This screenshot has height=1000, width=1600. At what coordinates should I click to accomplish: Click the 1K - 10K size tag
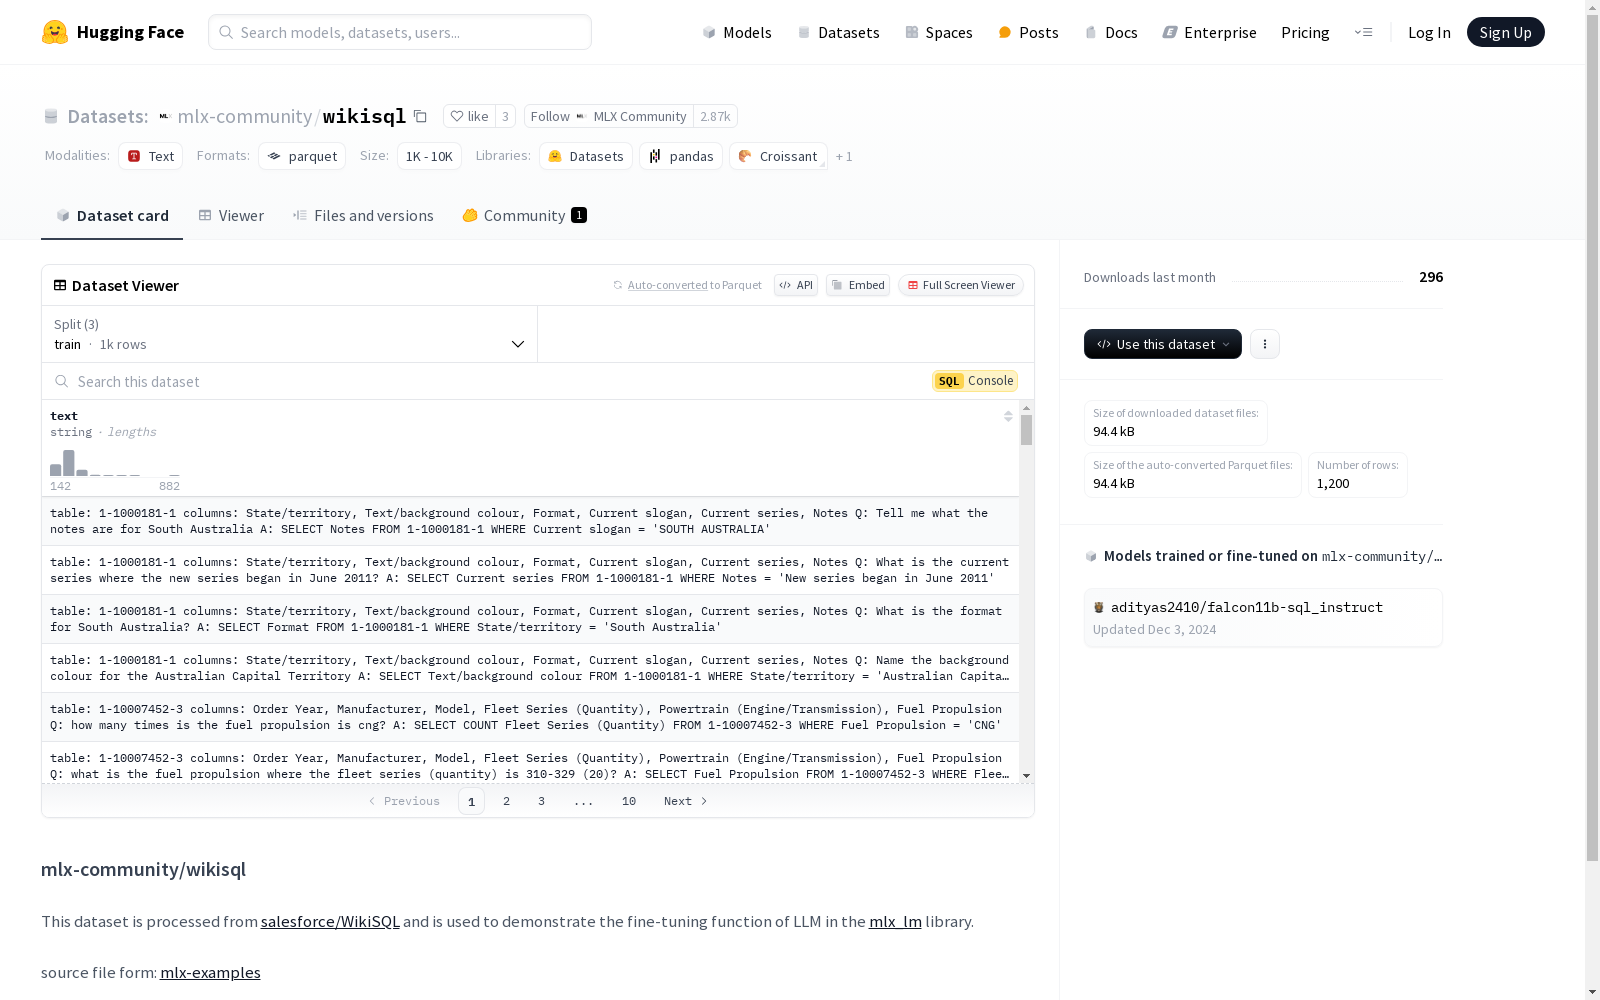[x=429, y=156]
